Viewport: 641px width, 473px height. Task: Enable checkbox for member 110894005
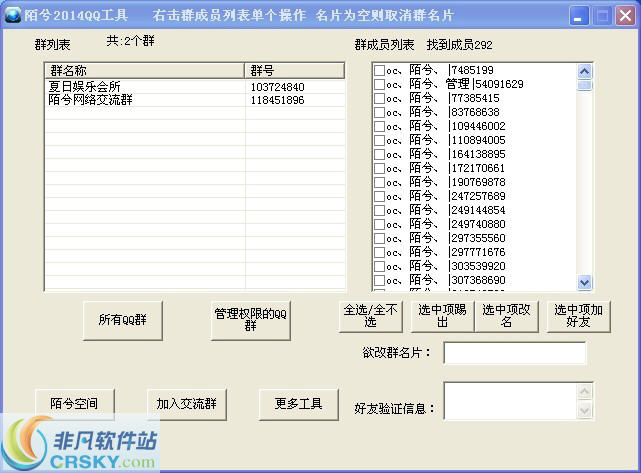(x=379, y=140)
